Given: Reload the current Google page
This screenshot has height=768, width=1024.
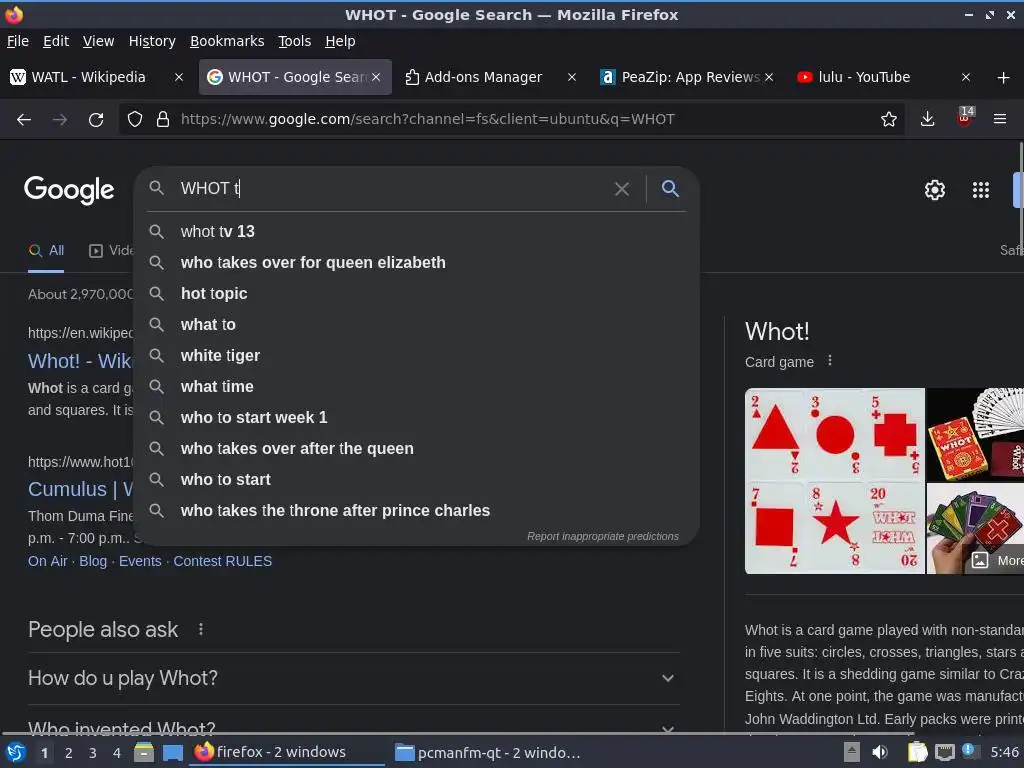Looking at the screenshot, I should coord(96,120).
